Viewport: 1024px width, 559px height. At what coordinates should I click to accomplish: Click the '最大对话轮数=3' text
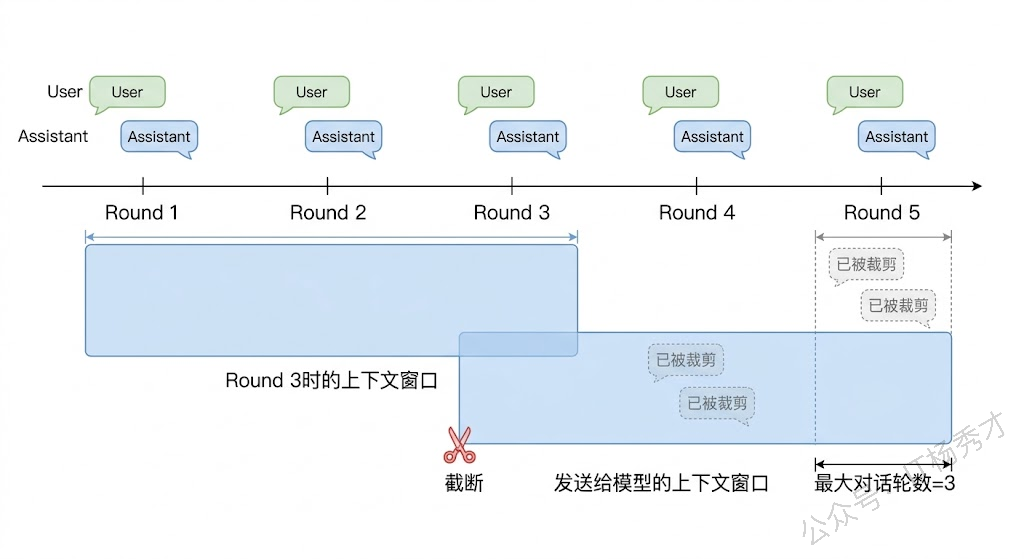884,485
